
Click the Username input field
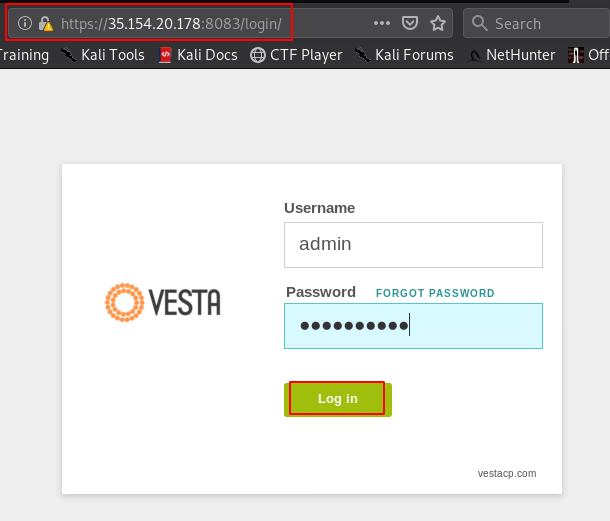pos(413,245)
